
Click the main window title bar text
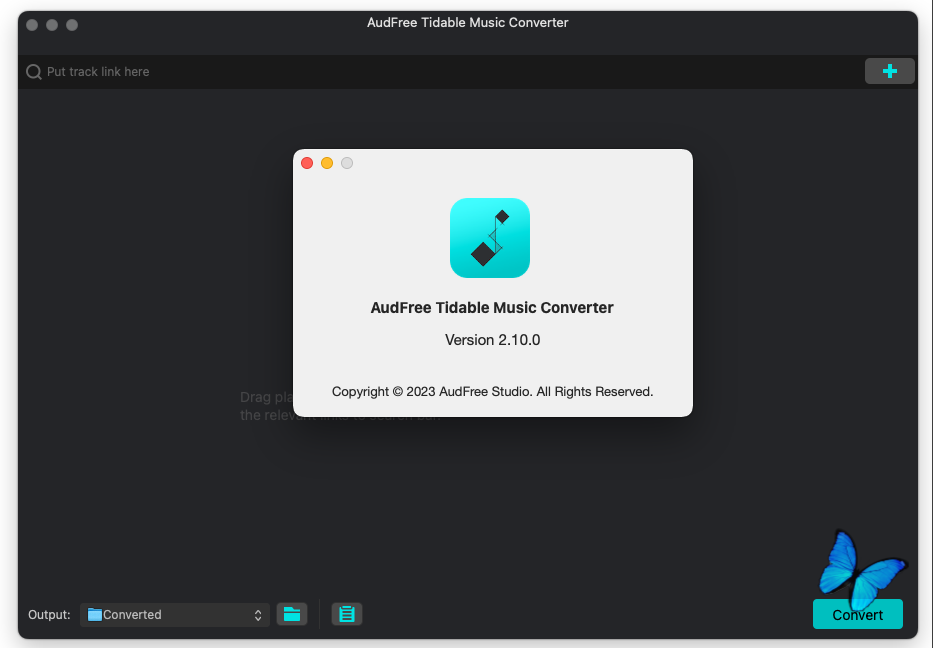(467, 23)
